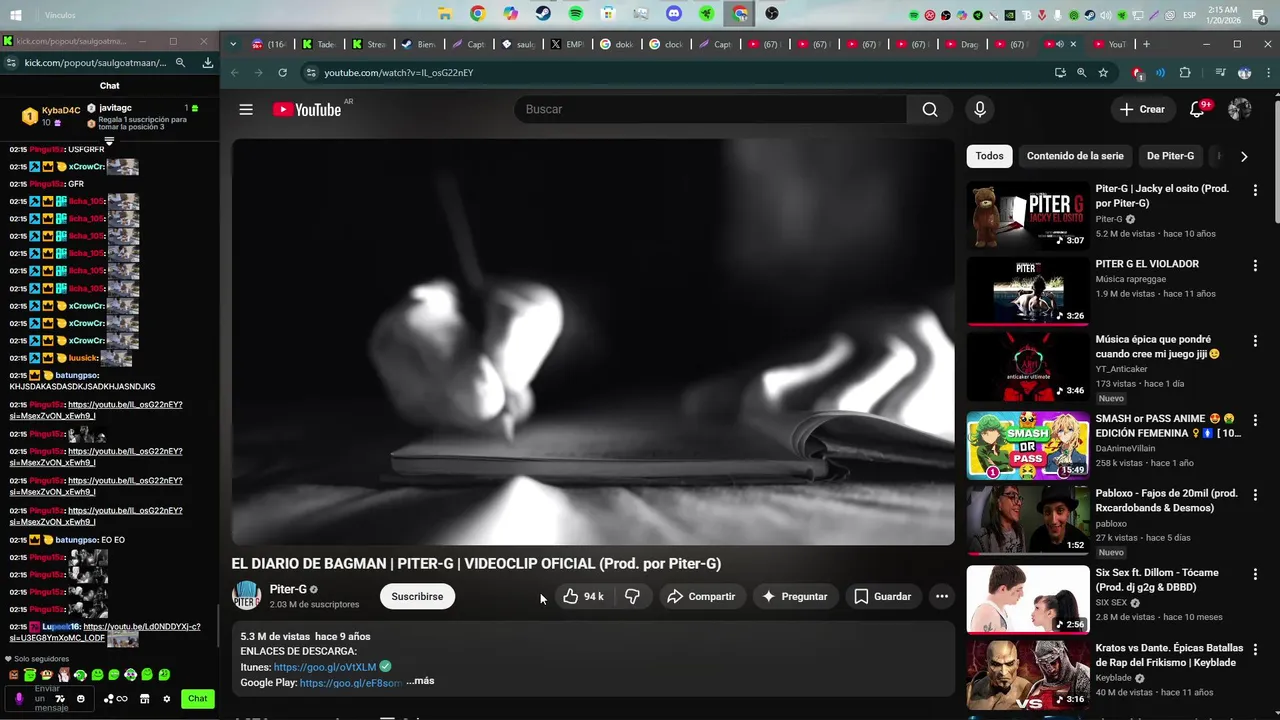Open options menu for SMASH or PASS ANIME
This screenshot has width=1280, height=720.
[x=1255, y=420]
